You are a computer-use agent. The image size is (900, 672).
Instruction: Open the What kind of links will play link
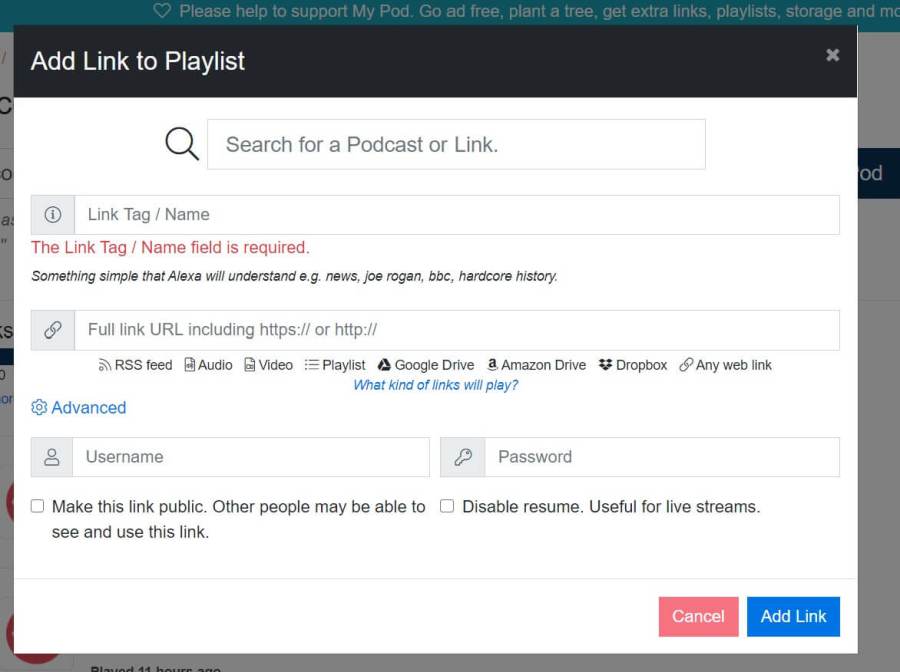click(x=435, y=385)
